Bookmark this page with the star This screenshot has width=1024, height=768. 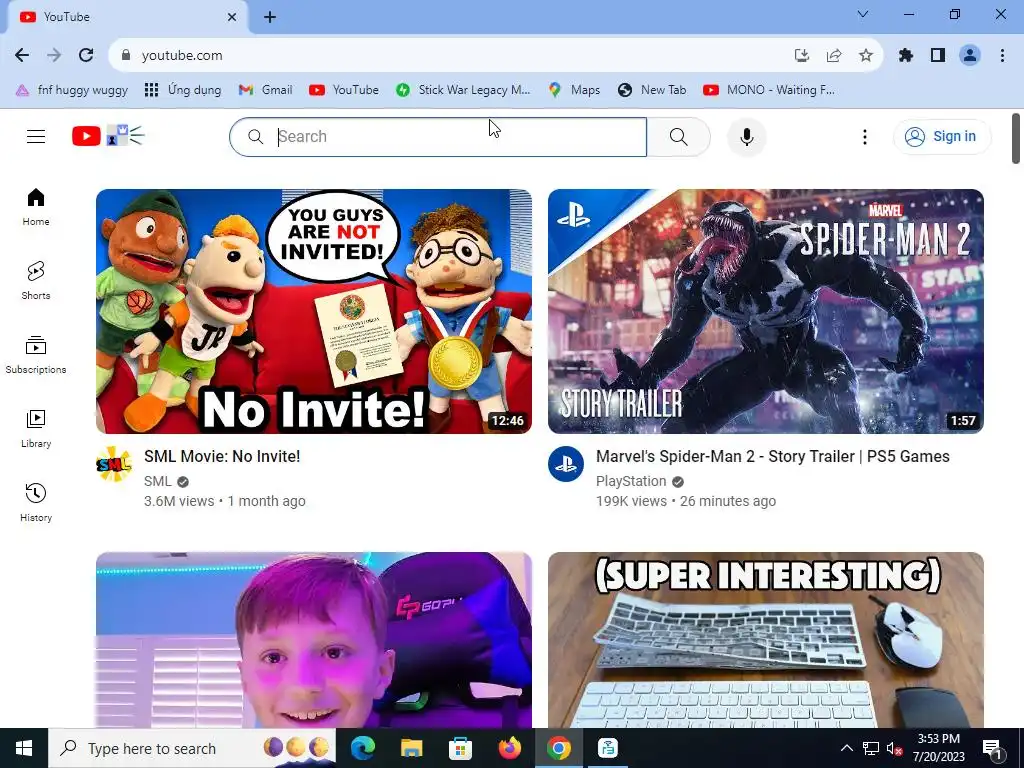[x=866, y=56]
